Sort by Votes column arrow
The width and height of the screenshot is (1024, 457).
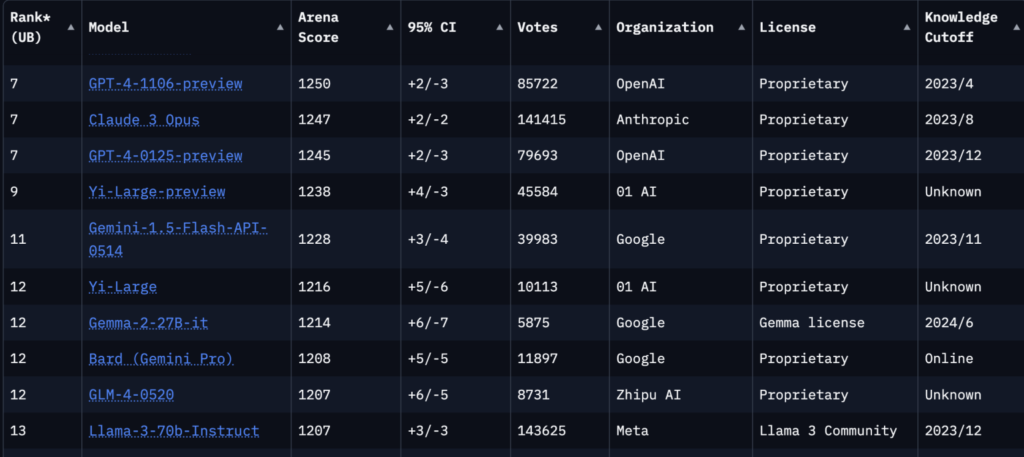tap(598, 28)
